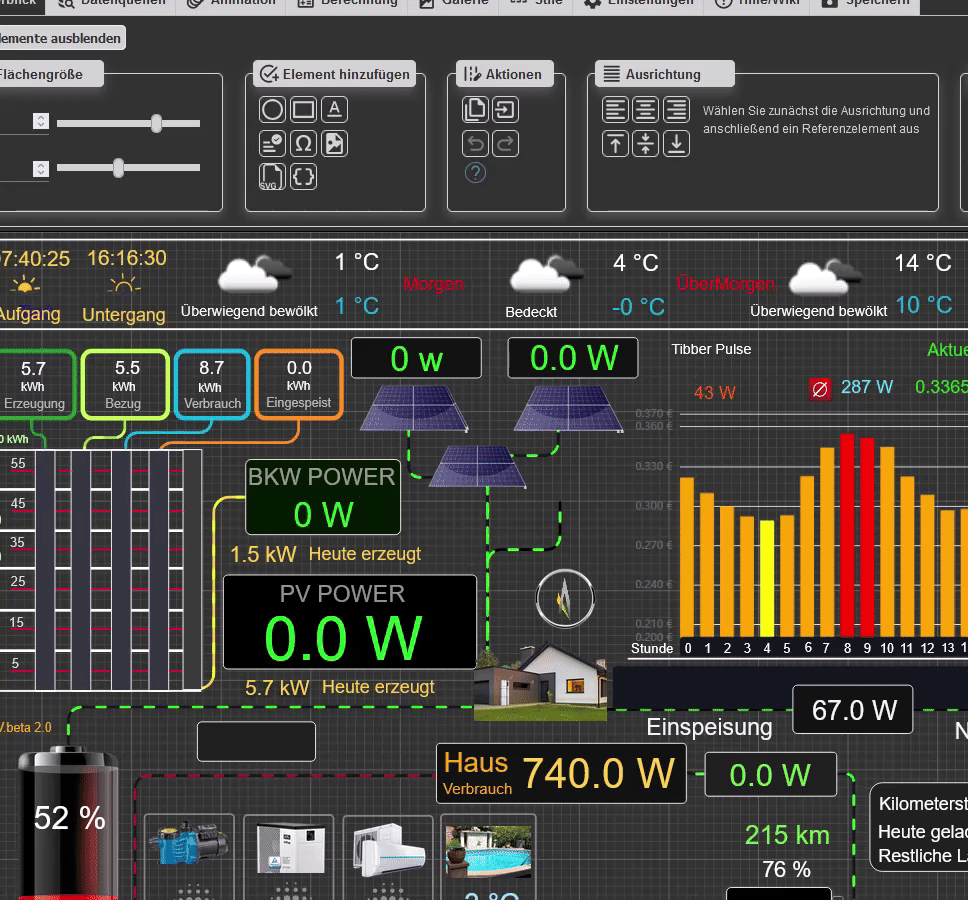968x900 pixels.
Task: Click the 'Elemente ausblenden' button
Action: tap(60, 39)
